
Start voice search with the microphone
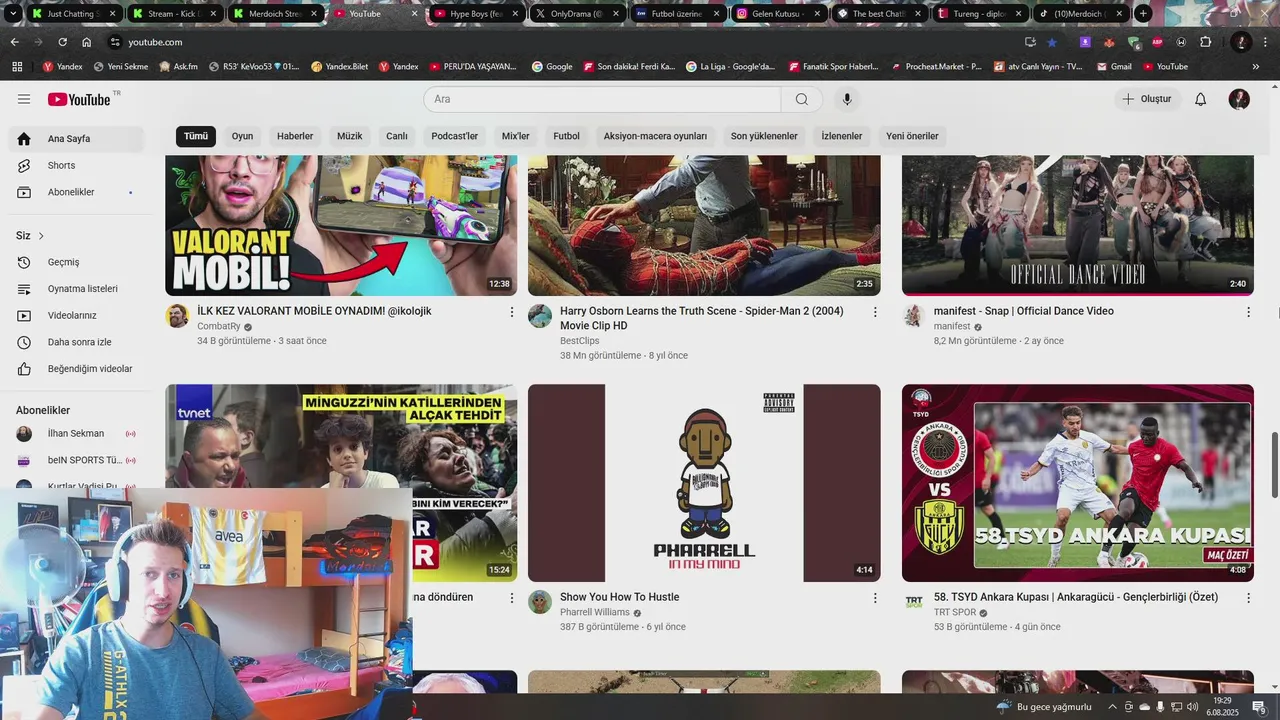[x=847, y=99]
